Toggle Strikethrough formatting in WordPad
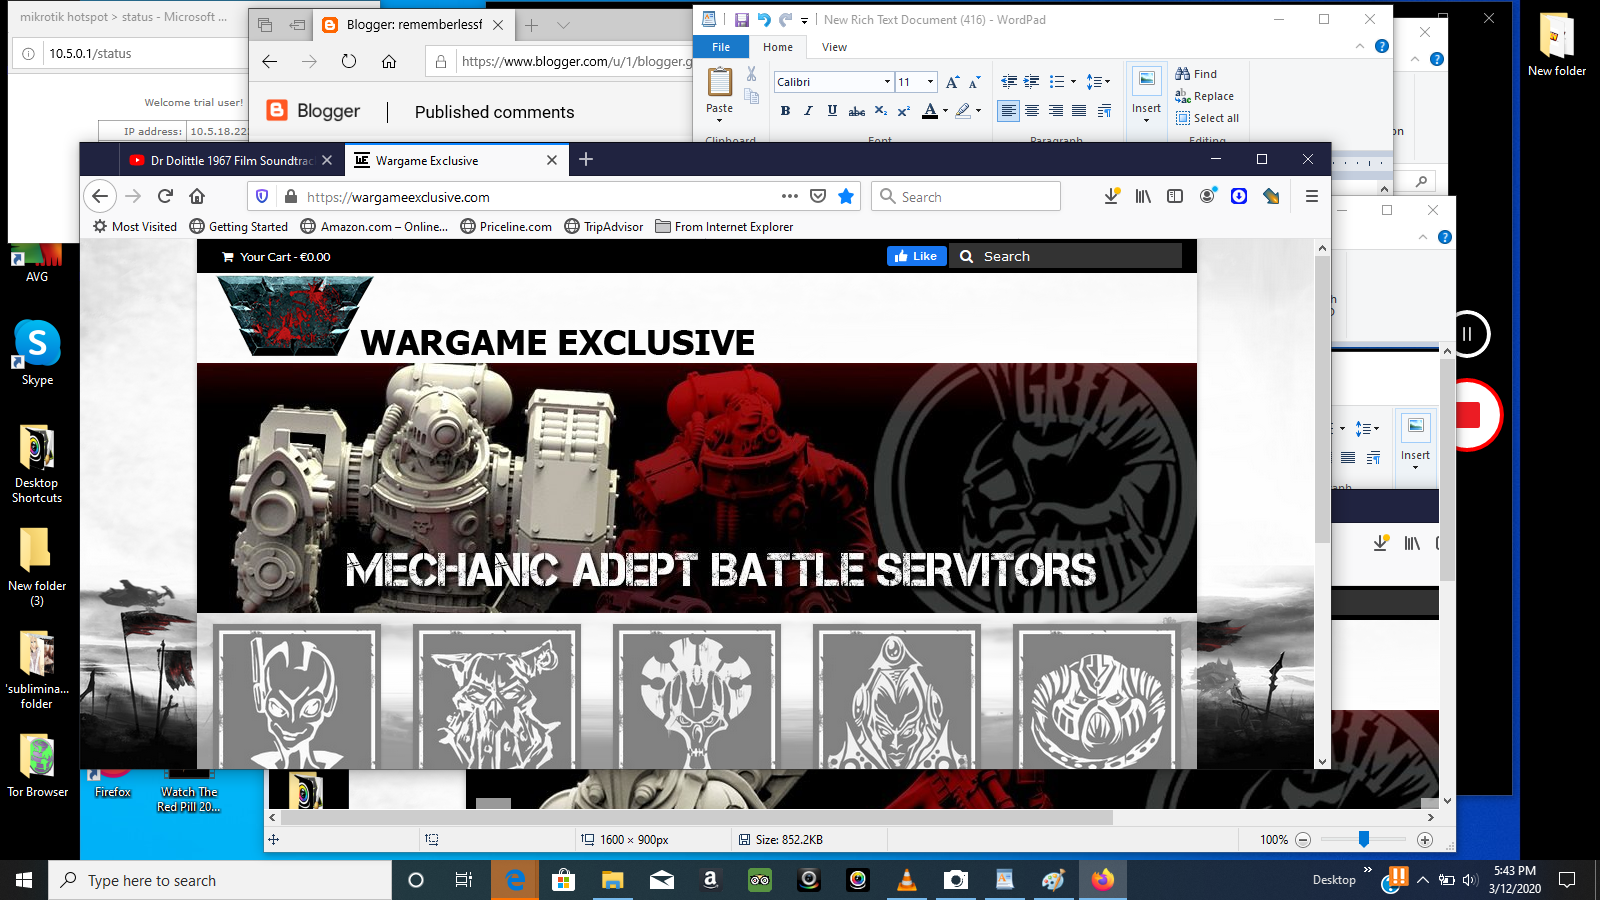 (x=856, y=111)
